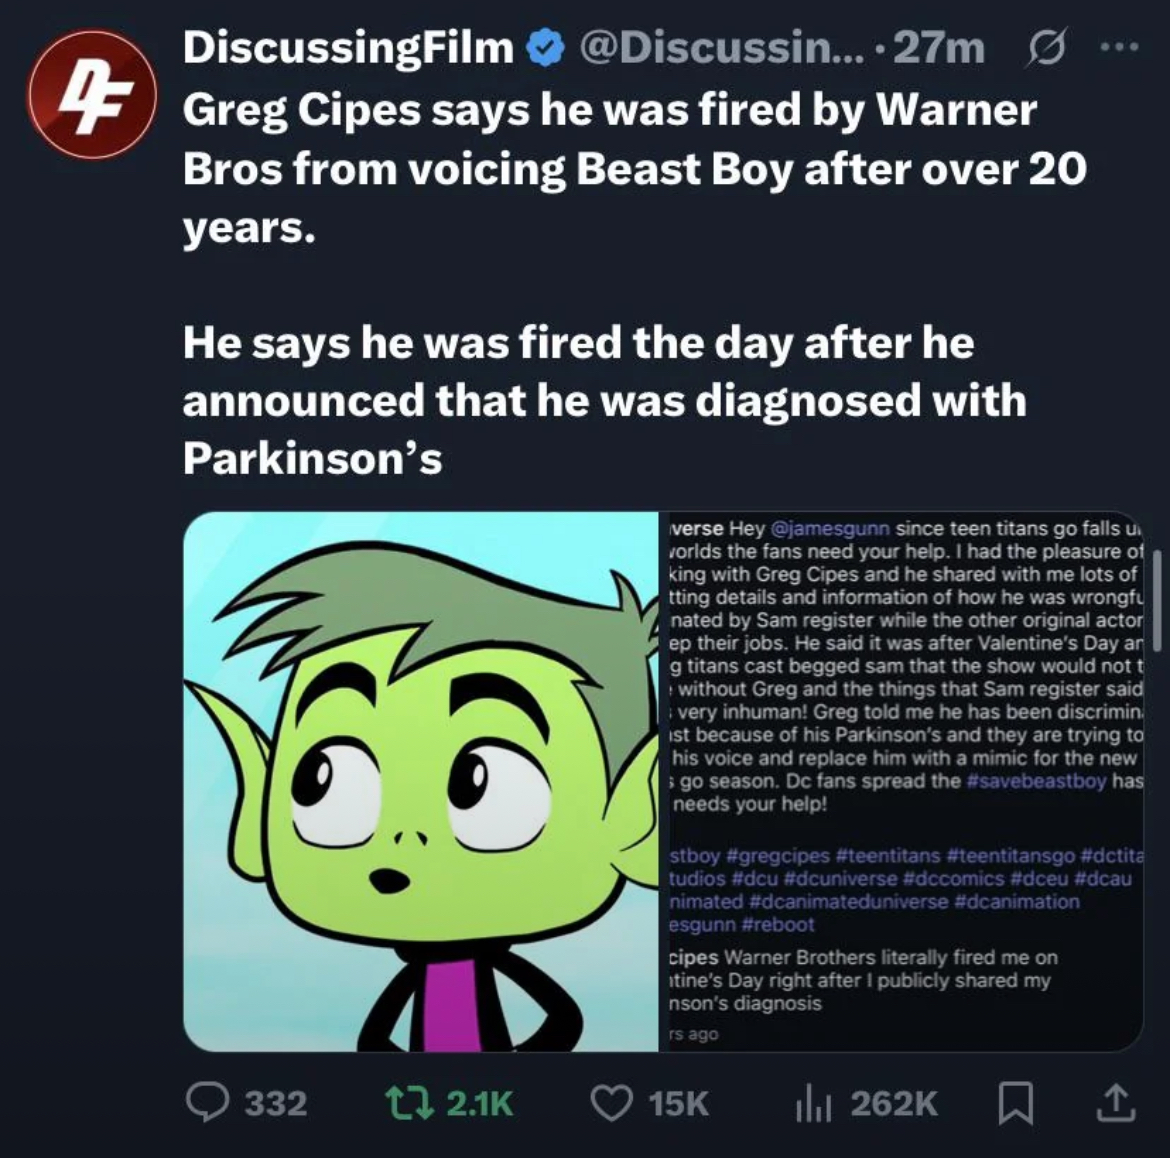Bookmark this tweet

click(1016, 1102)
